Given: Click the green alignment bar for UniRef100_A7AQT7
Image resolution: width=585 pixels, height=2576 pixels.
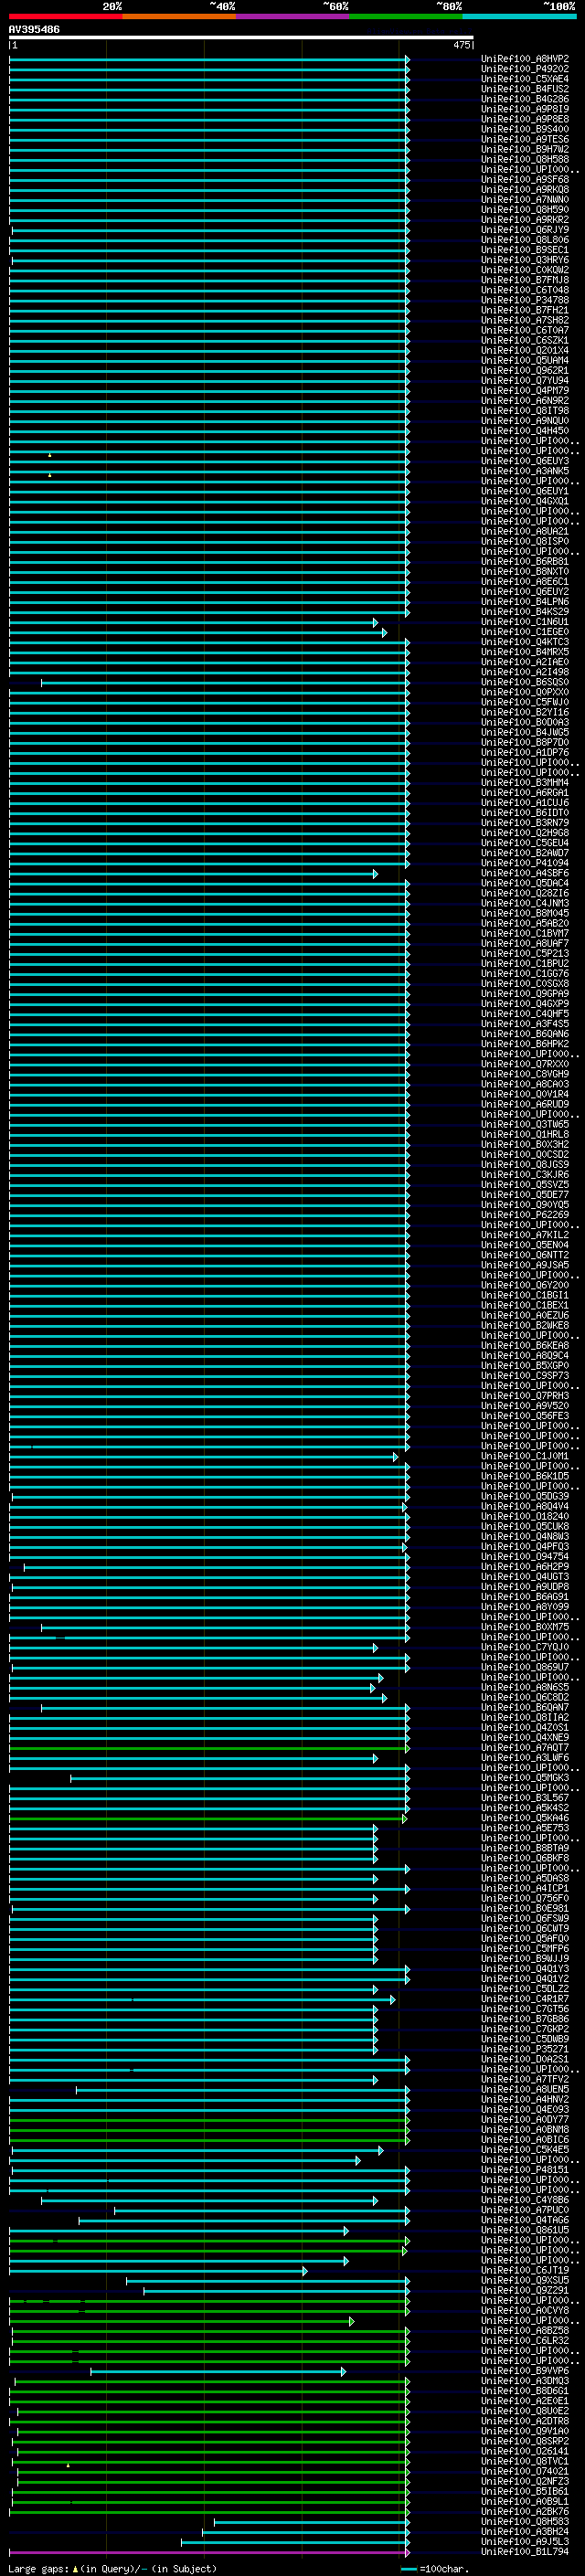Looking at the screenshot, I should click(x=209, y=1748).
